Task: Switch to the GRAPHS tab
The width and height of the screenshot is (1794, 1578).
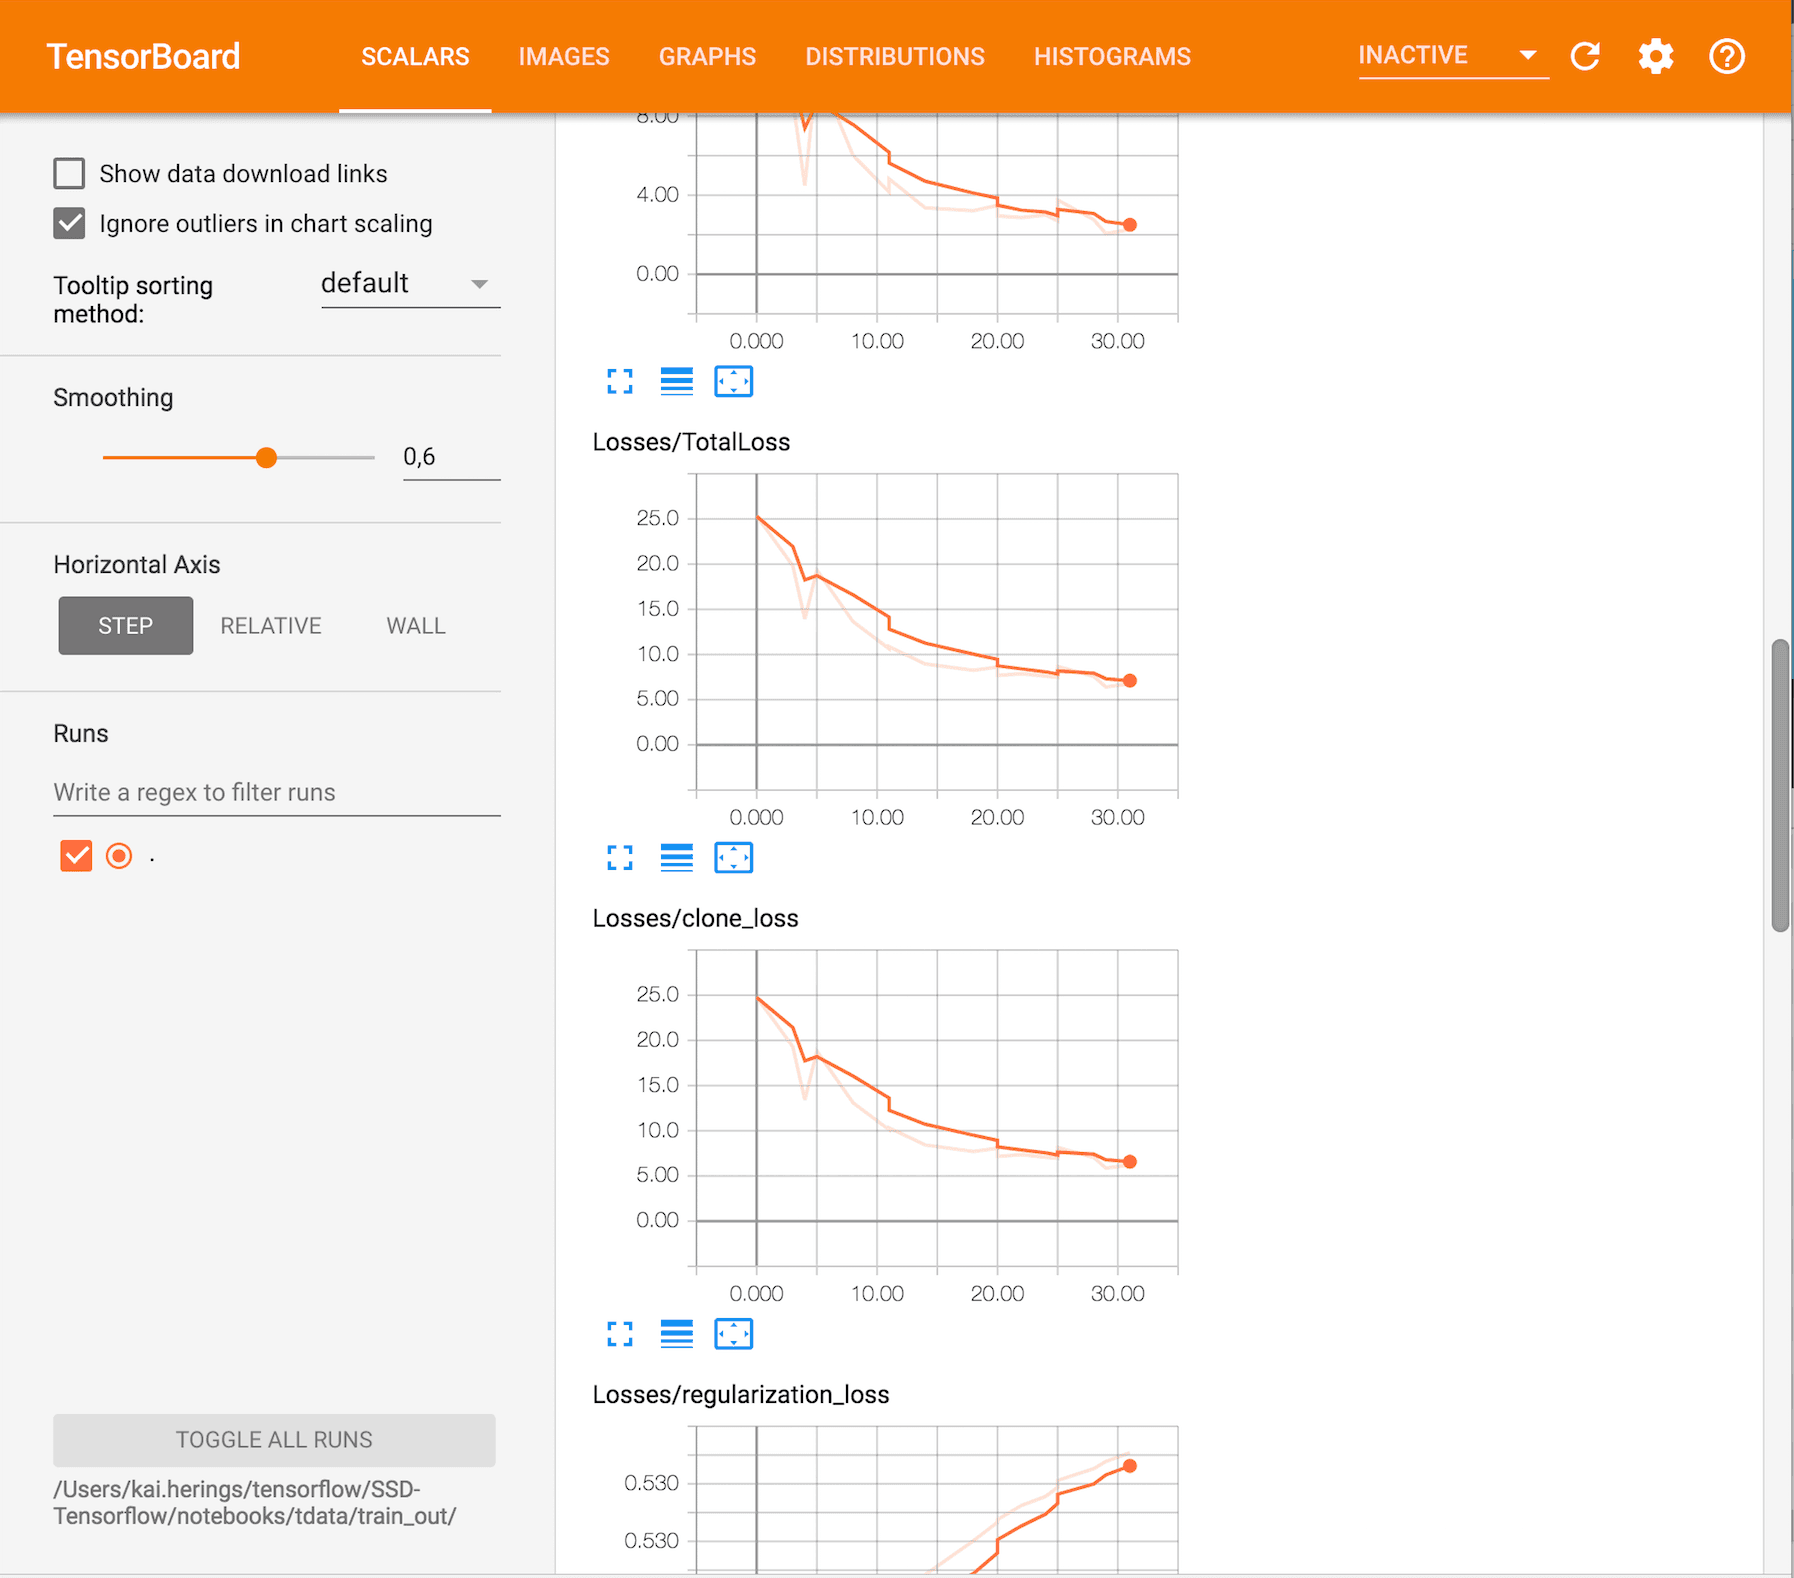Action: [707, 57]
